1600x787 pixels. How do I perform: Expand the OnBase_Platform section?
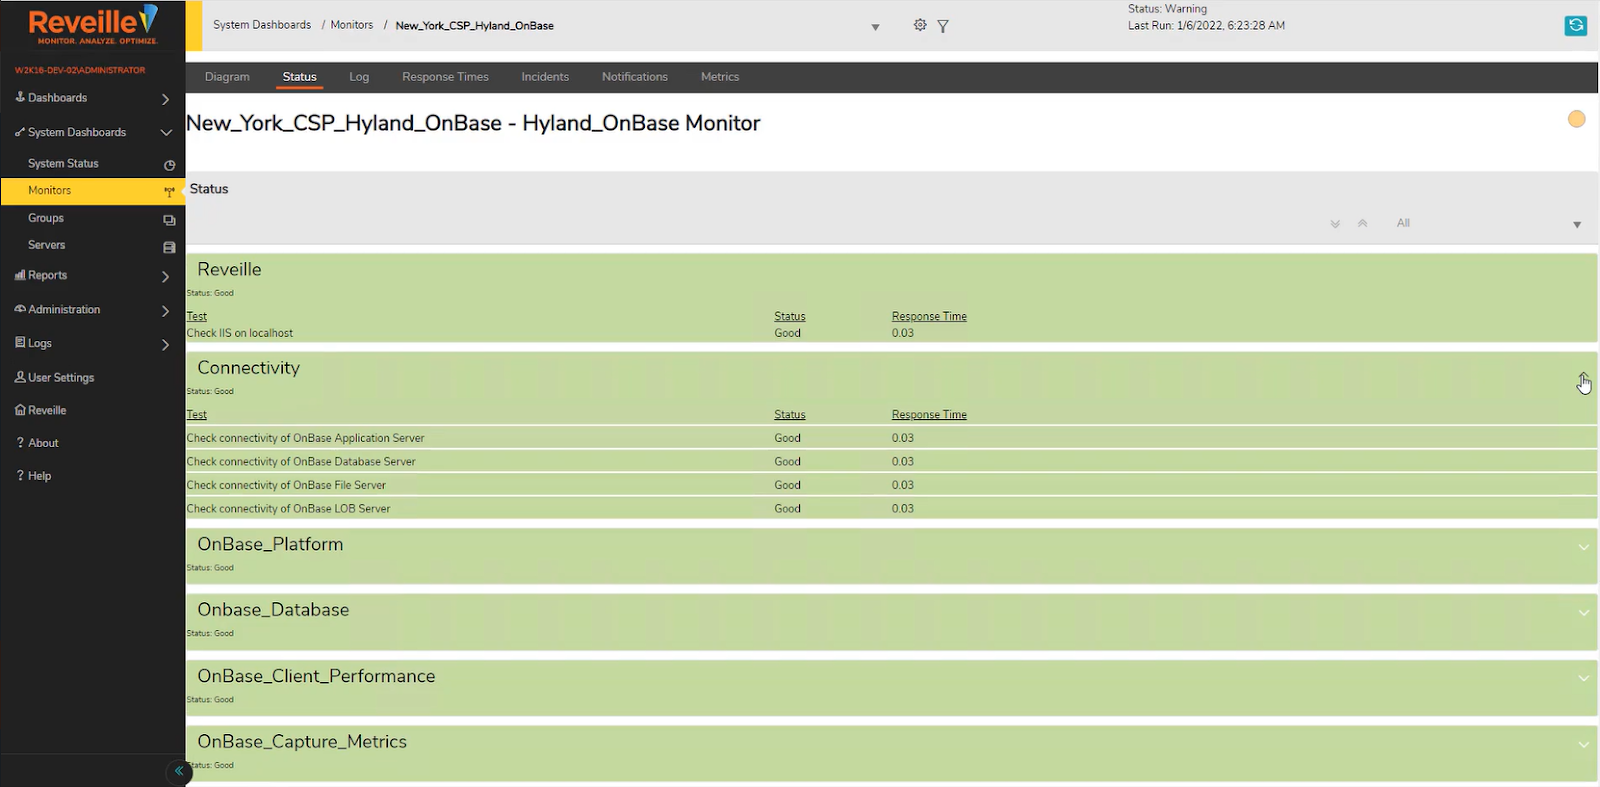click(x=1583, y=547)
